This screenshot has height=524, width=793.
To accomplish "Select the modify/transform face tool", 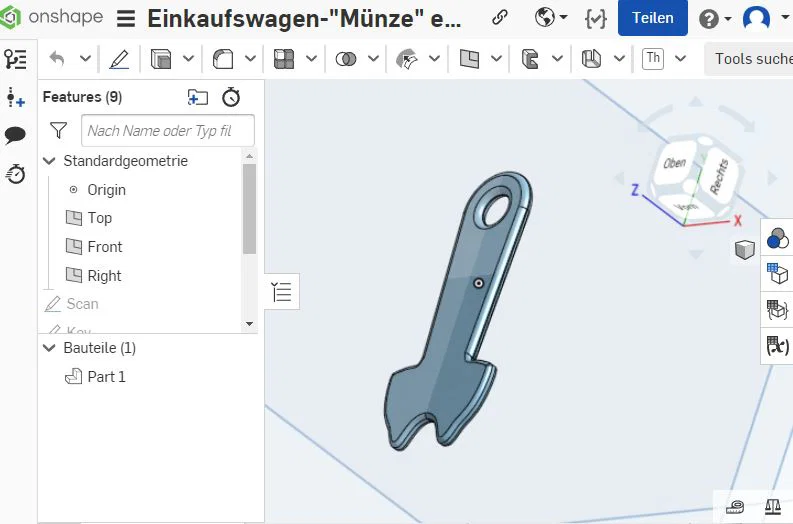I will [x=407, y=59].
